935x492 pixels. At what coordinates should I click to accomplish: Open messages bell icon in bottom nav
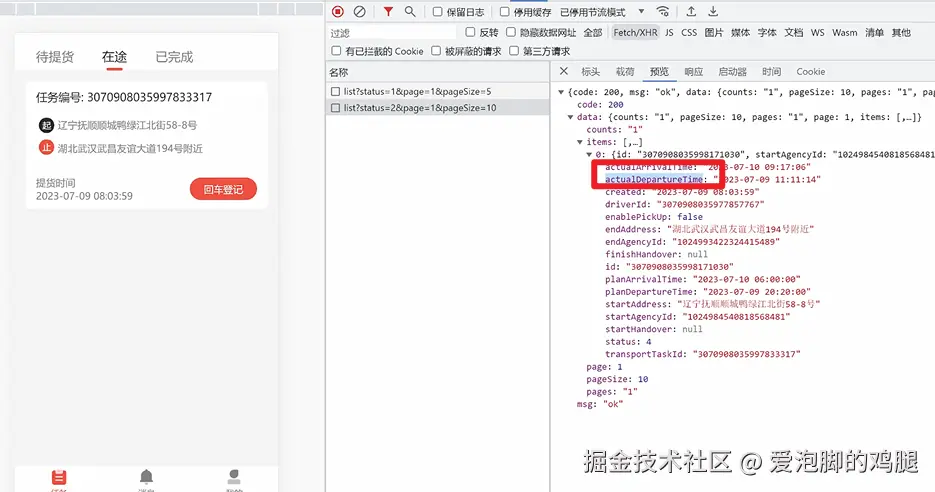146,478
